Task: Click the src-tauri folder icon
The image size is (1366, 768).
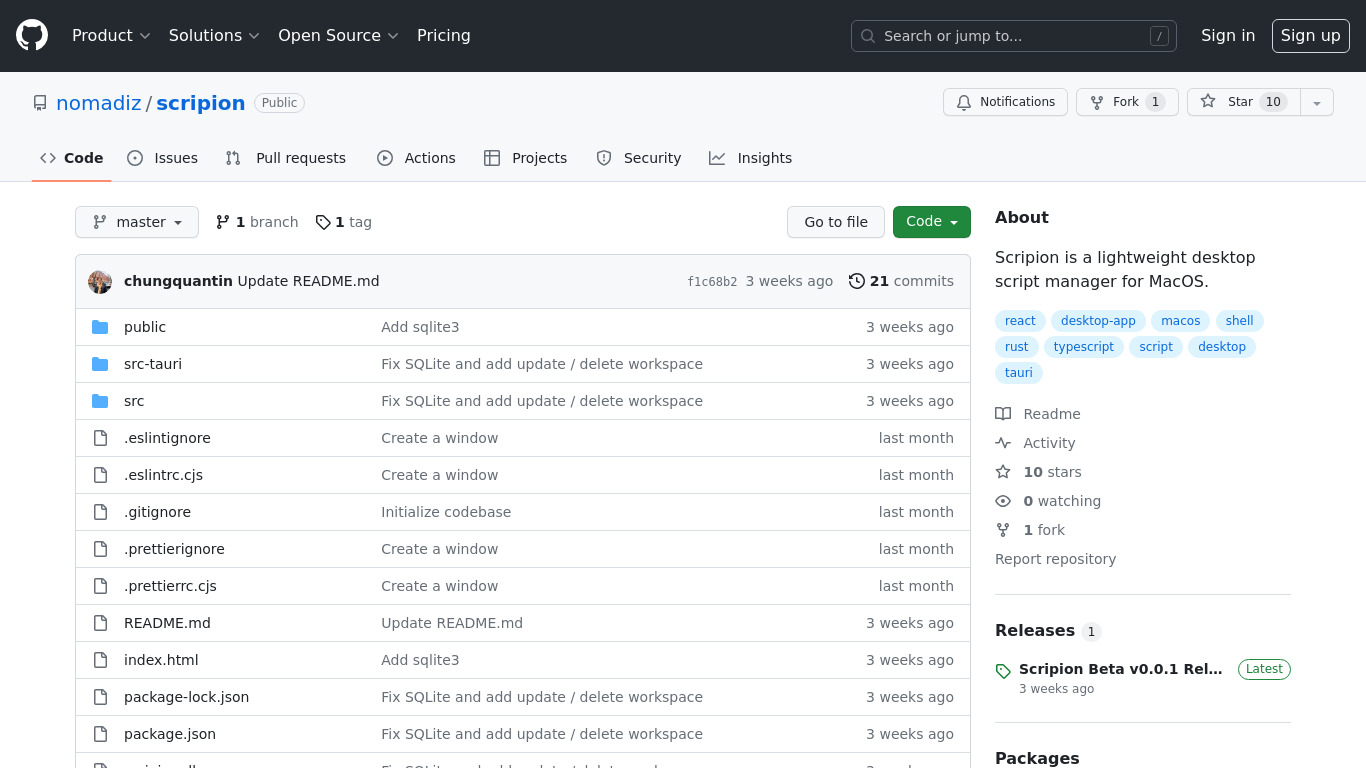Action: point(100,364)
